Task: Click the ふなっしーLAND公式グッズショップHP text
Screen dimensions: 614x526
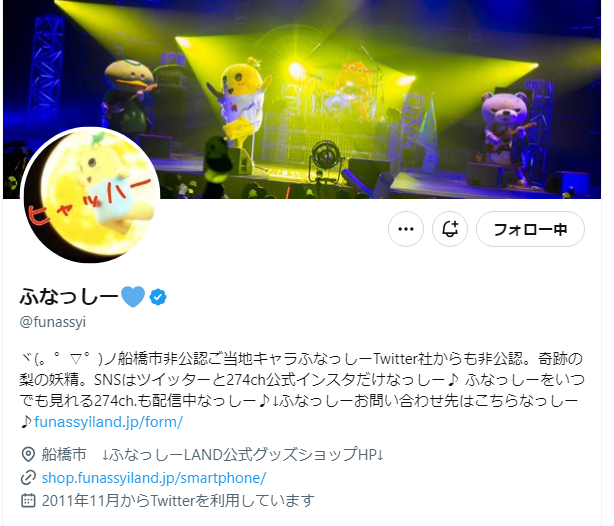Action: [243, 455]
